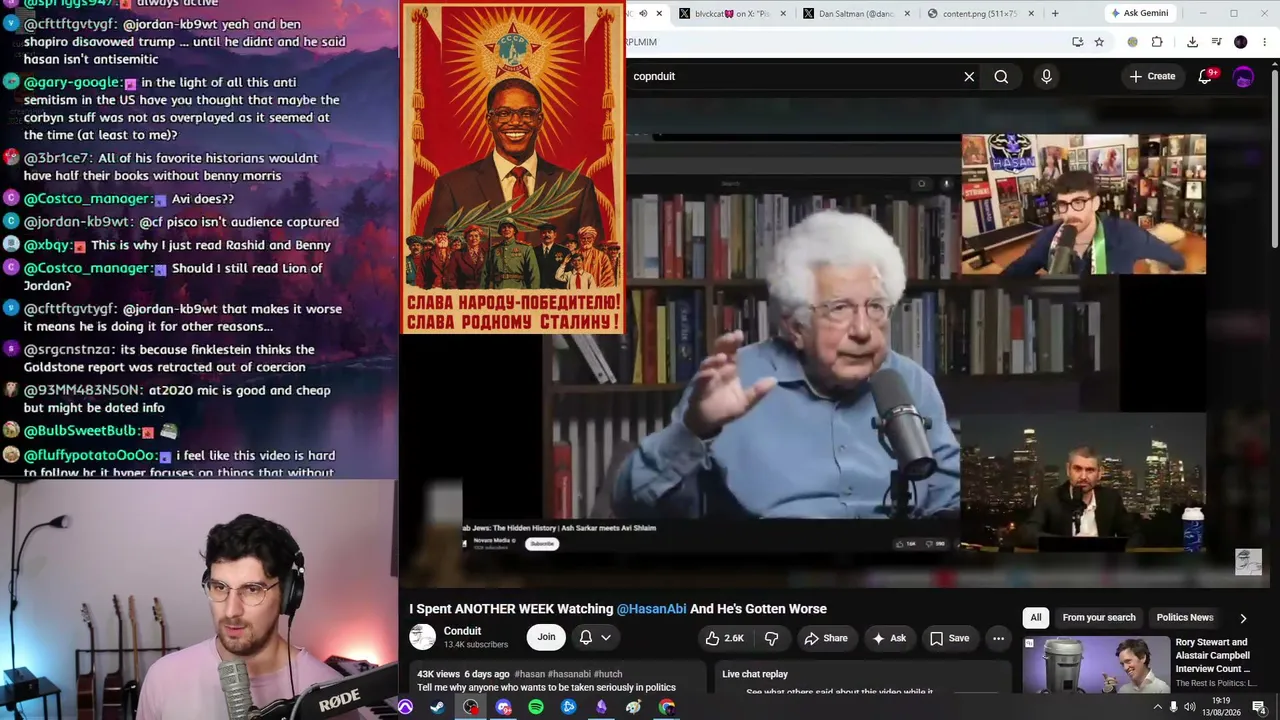1280x720 pixels.
Task: Click the #hasanabi hashtag in description
Action: [x=570, y=674]
